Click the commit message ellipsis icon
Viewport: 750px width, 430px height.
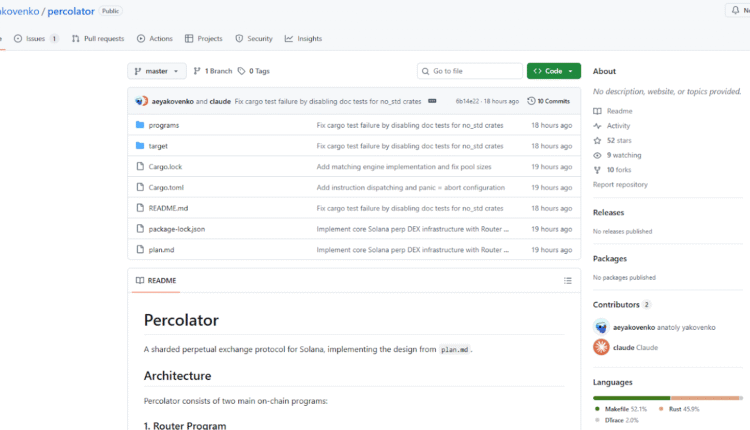click(432, 101)
